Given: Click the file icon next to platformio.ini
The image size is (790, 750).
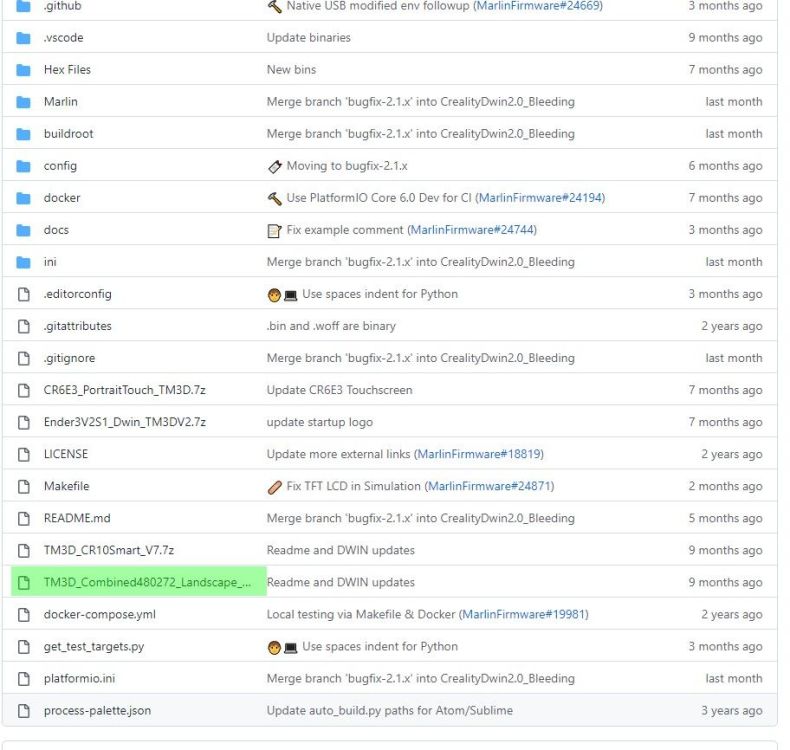Looking at the screenshot, I should (24, 679).
